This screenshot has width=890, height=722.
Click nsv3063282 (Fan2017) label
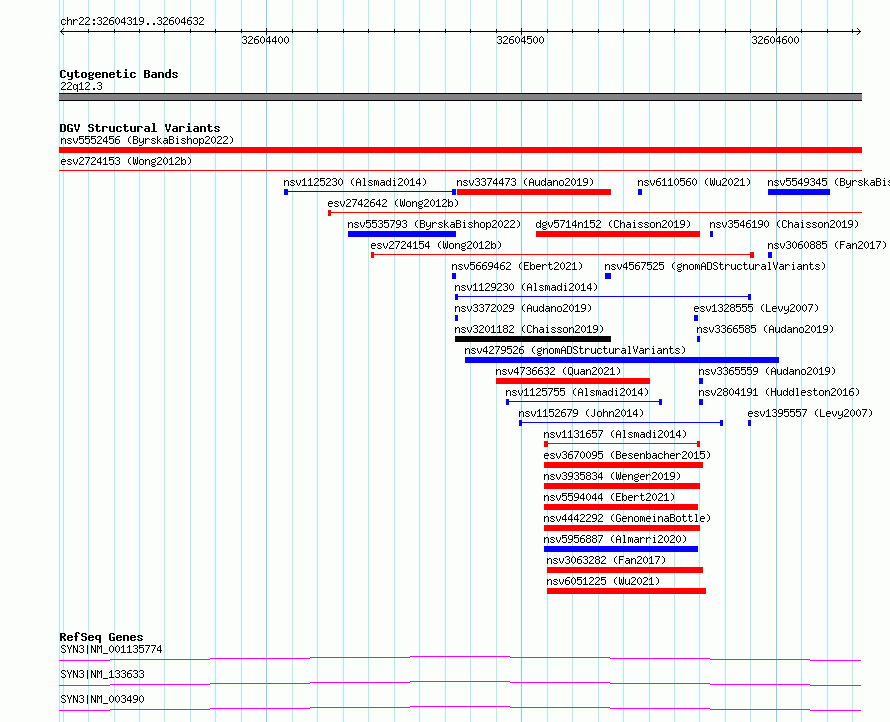[x=606, y=560]
